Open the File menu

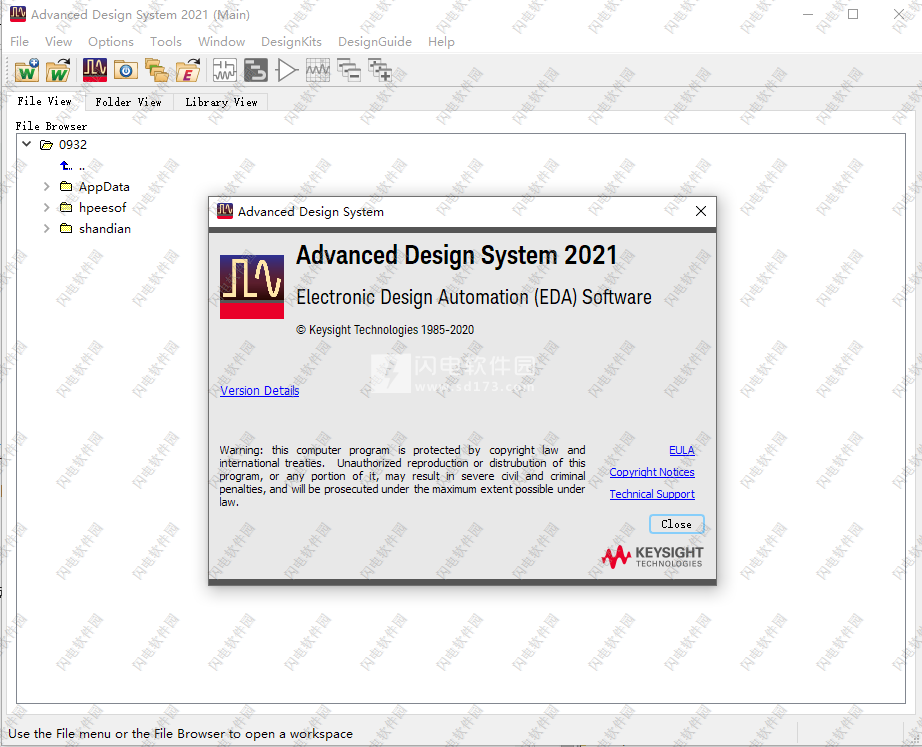19,42
